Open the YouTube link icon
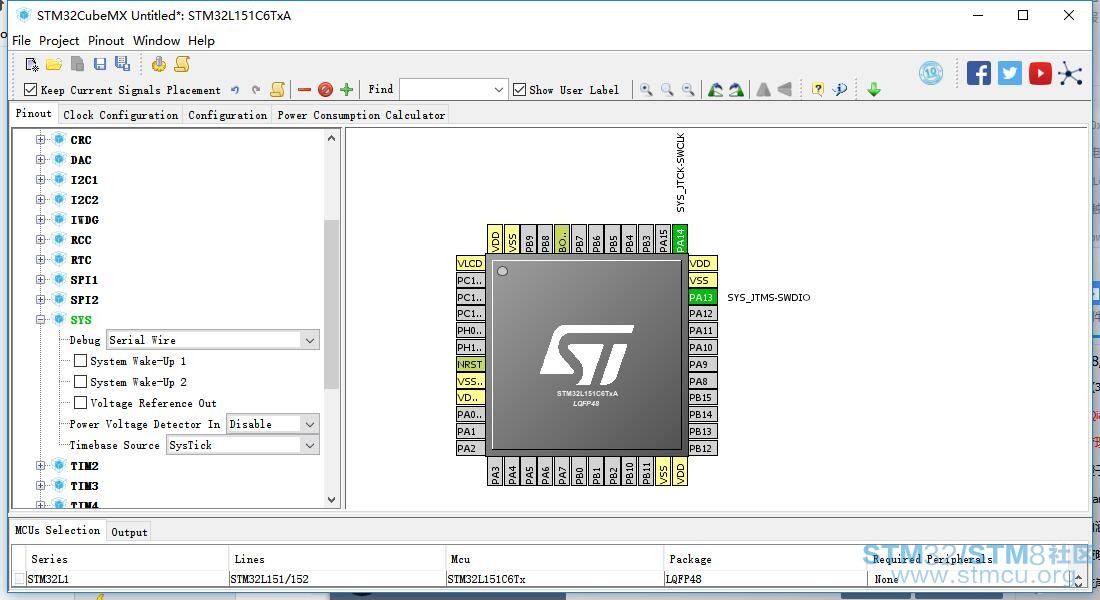 coord(1040,73)
